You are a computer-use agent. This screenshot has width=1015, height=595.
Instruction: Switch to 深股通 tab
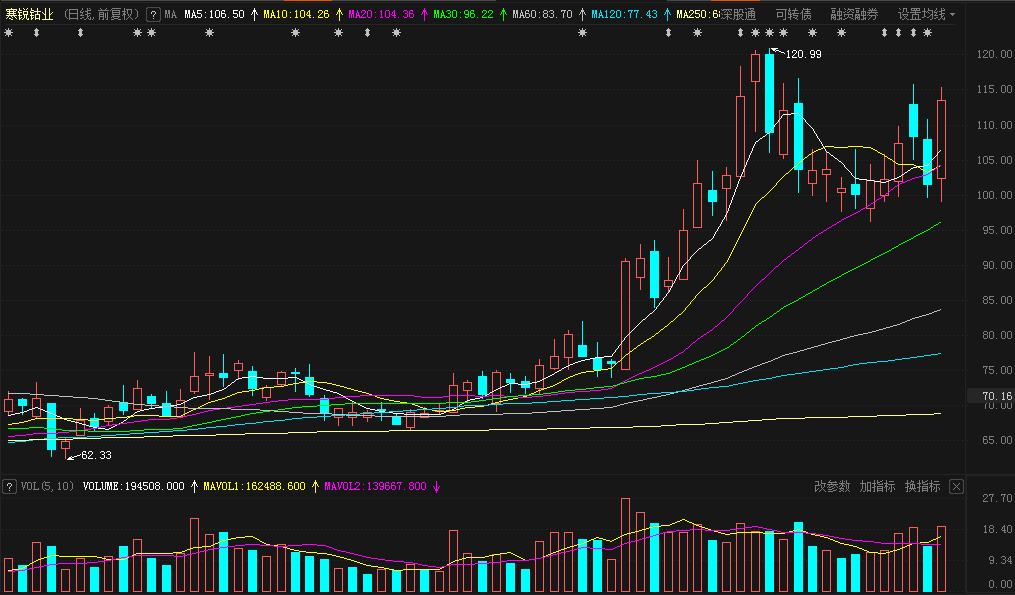point(739,14)
